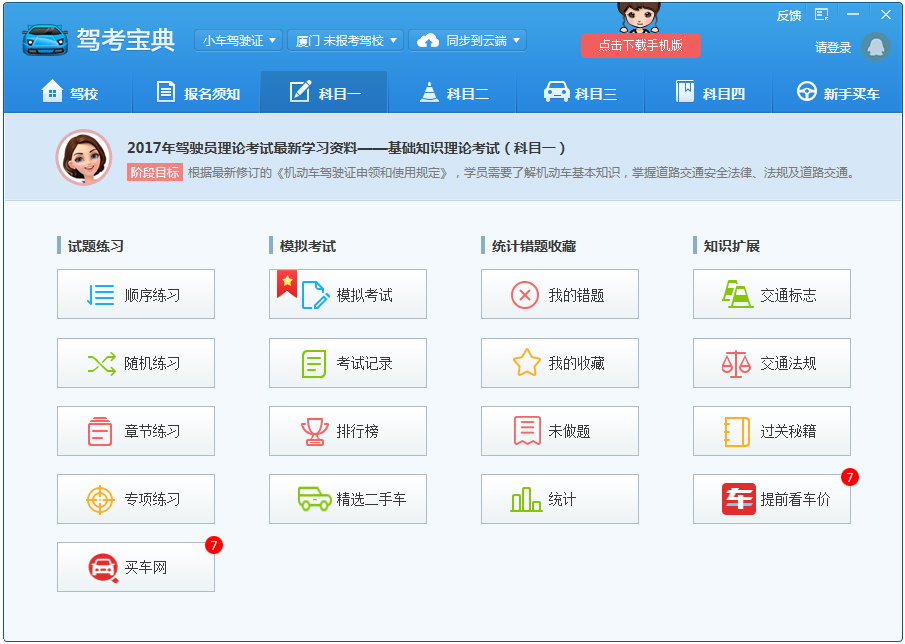
Task: Start 模拟考试 mock exam button
Action: (x=347, y=295)
